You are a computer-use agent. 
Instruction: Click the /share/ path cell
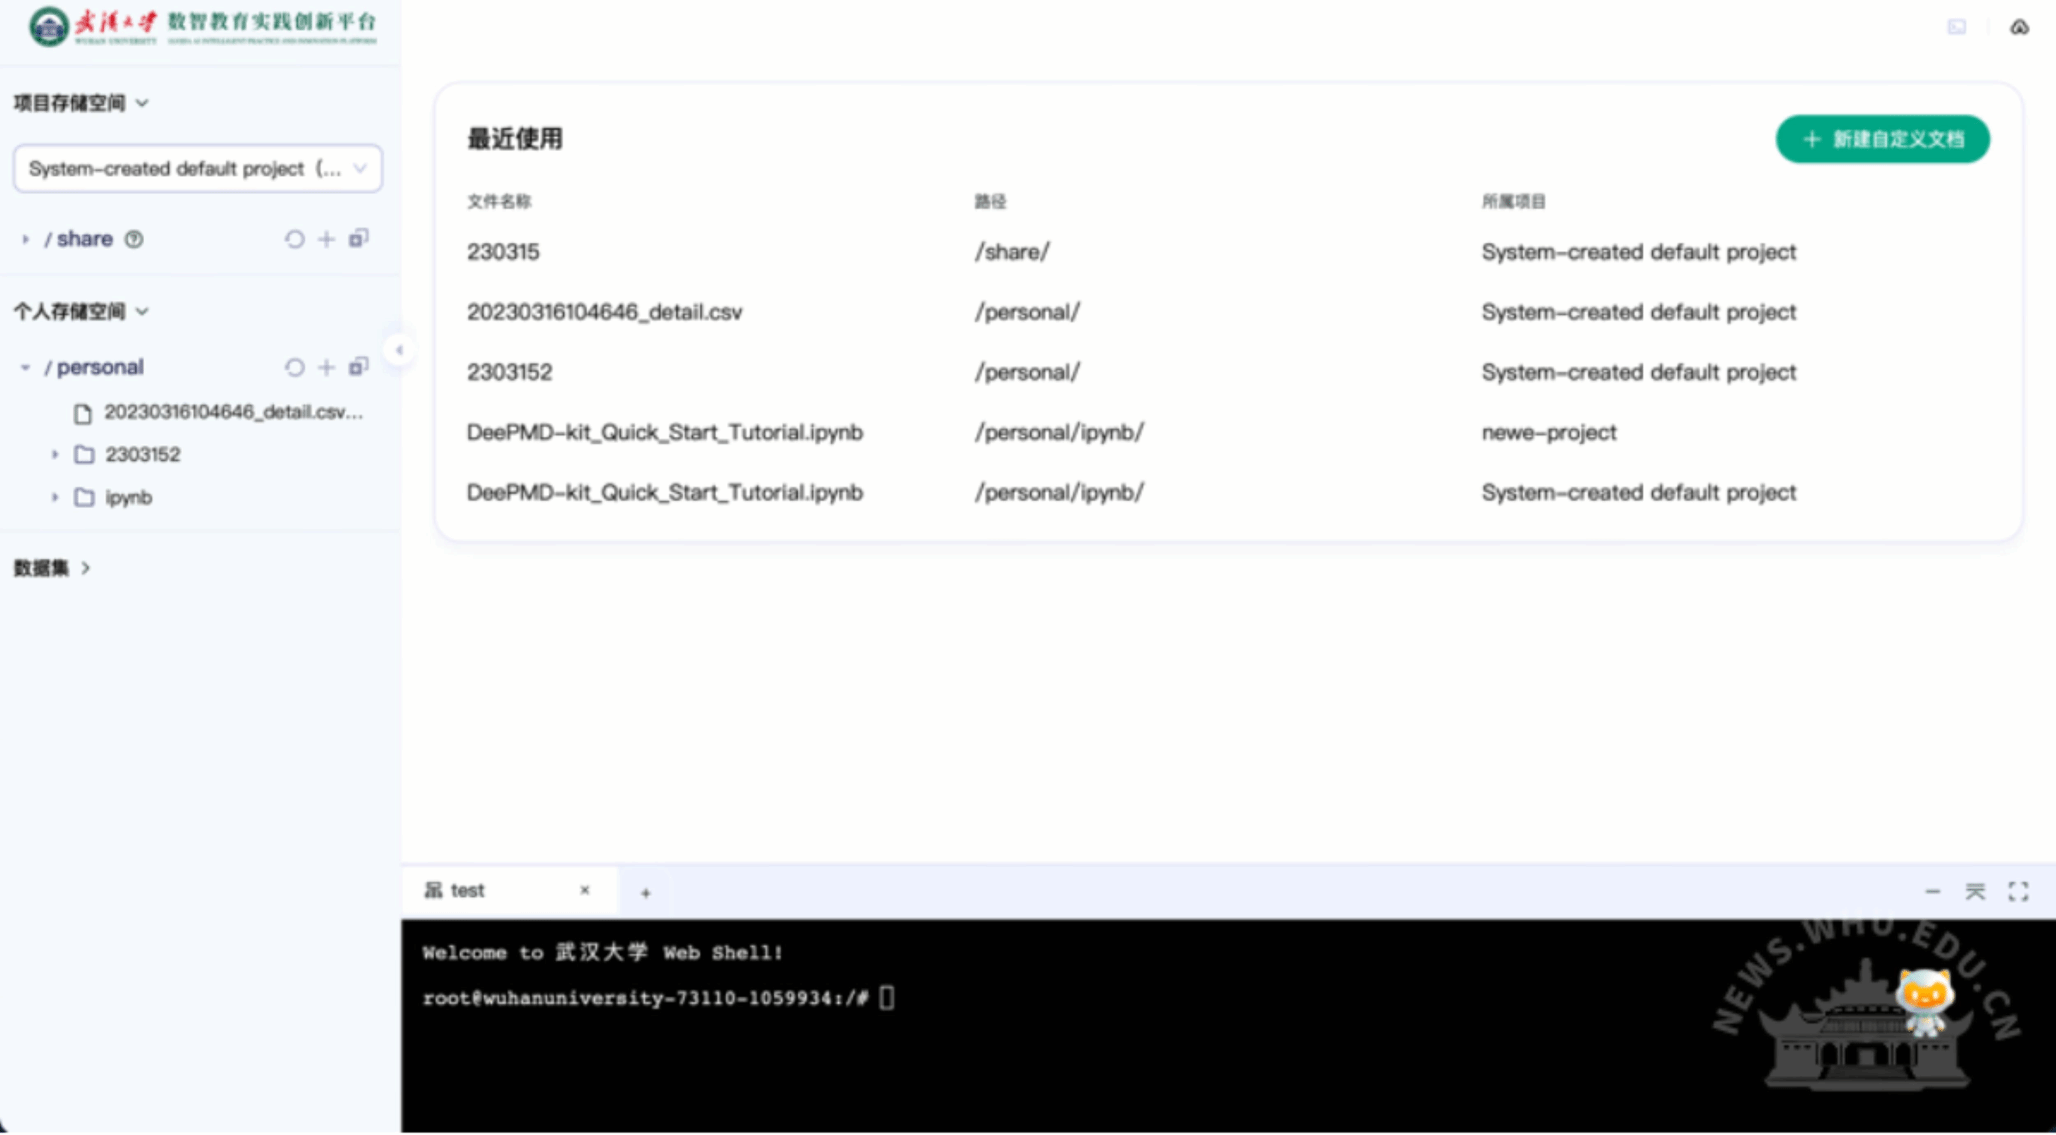pyautogui.click(x=1012, y=252)
